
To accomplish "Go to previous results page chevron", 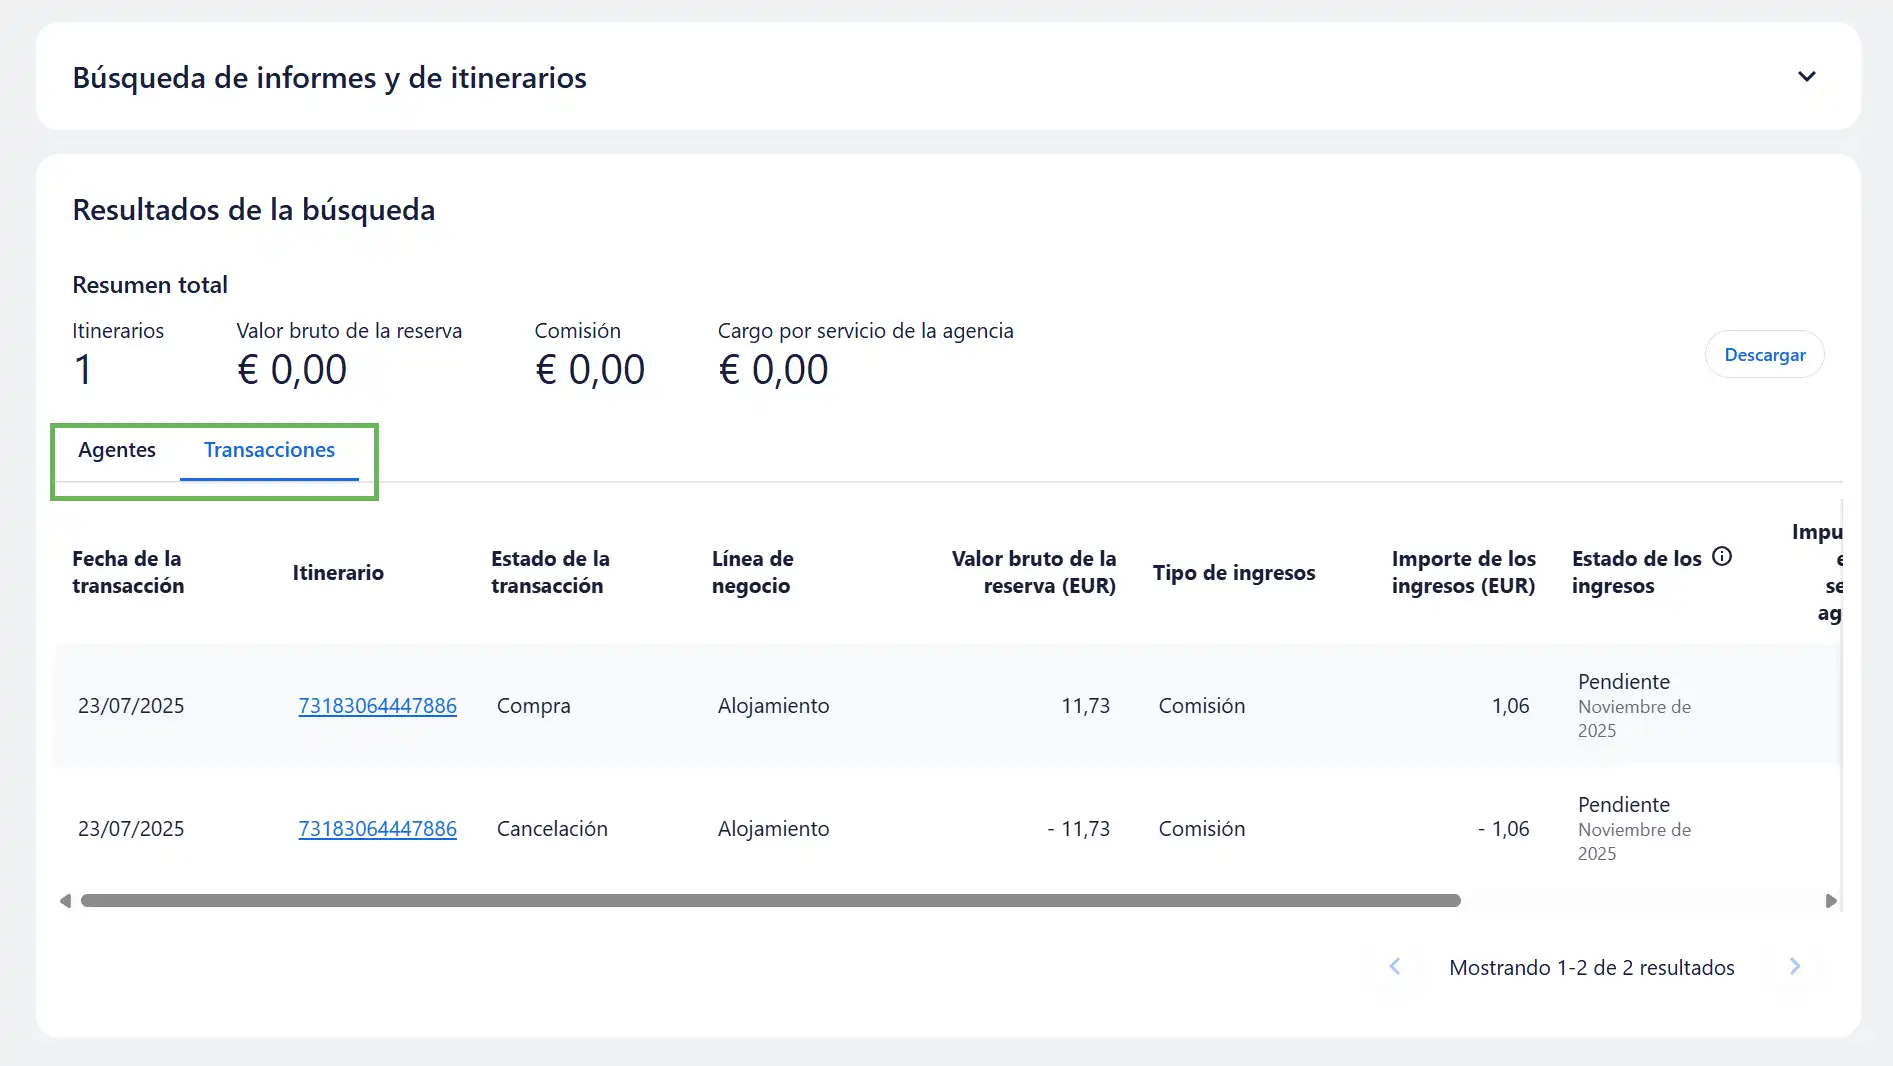I will click(x=1395, y=967).
